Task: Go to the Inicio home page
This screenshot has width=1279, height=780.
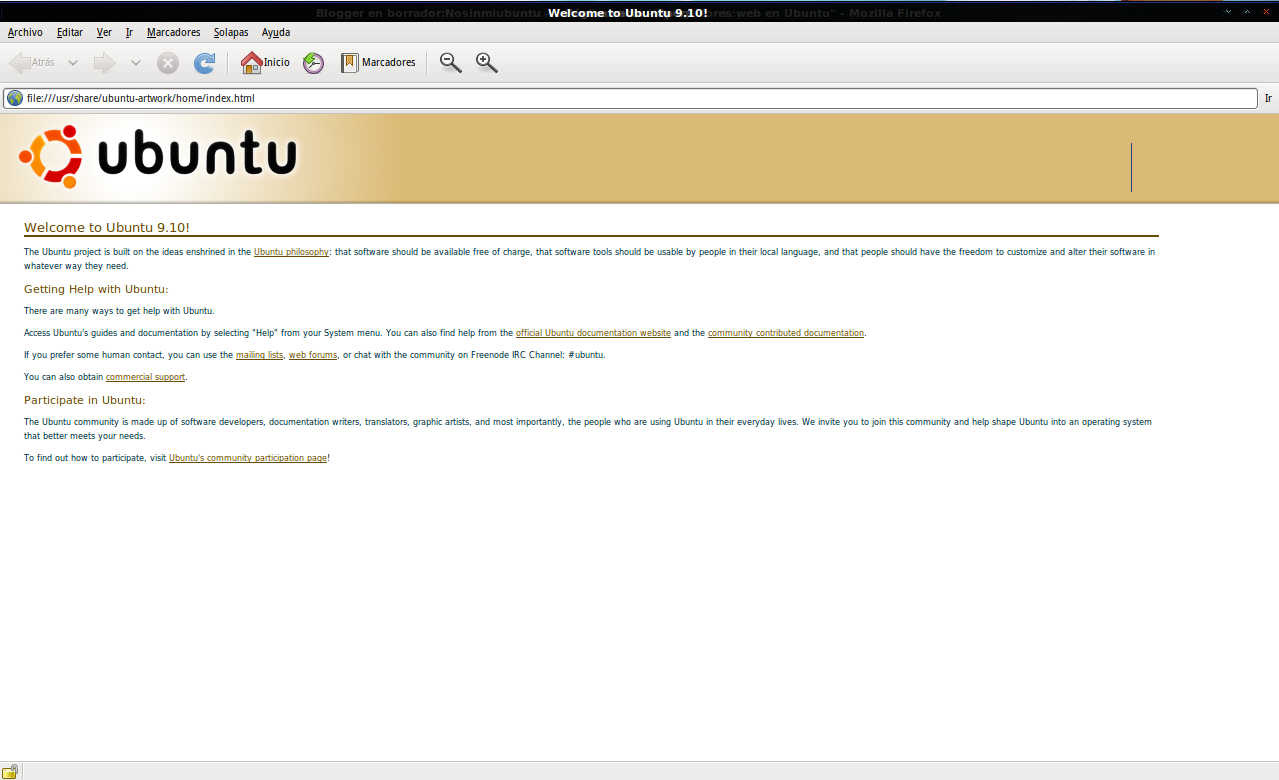Action: pyautogui.click(x=265, y=63)
